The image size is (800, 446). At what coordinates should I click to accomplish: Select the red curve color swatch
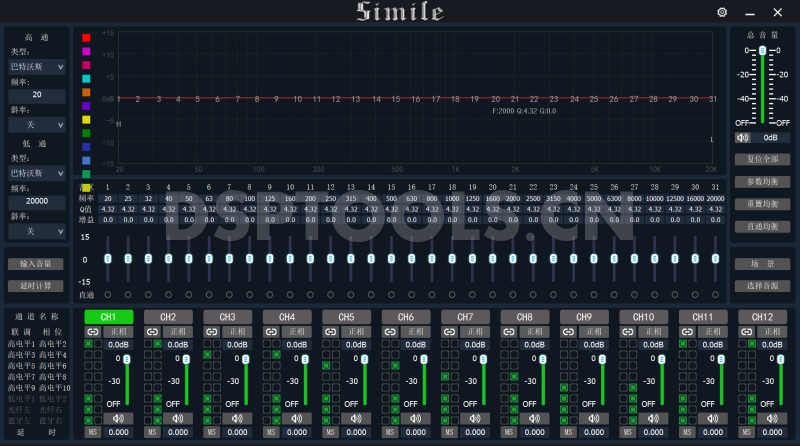(x=87, y=38)
